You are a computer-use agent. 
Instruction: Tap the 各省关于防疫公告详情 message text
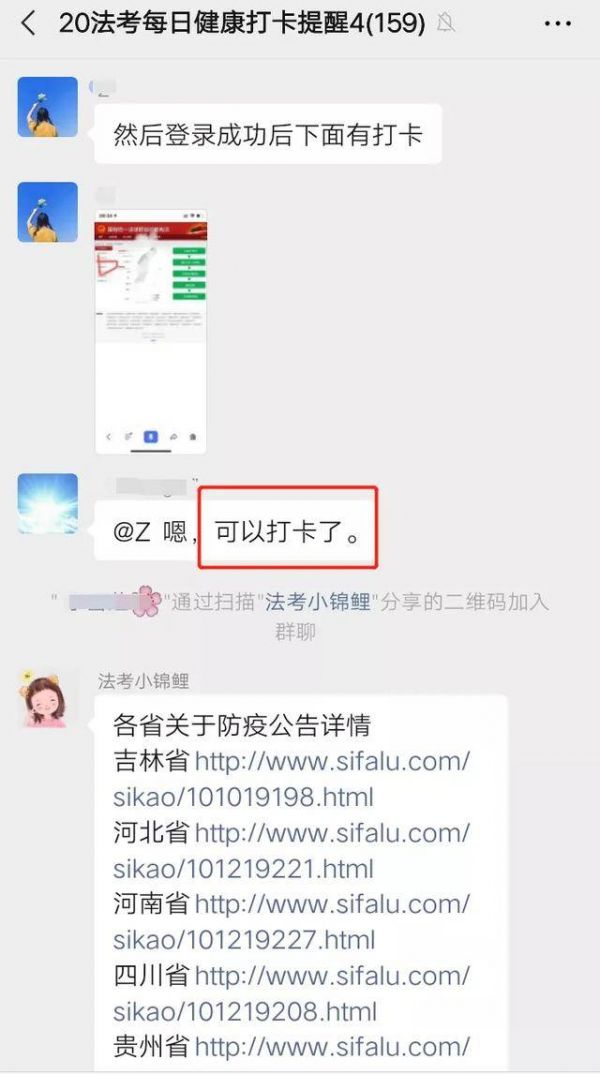pos(242,726)
